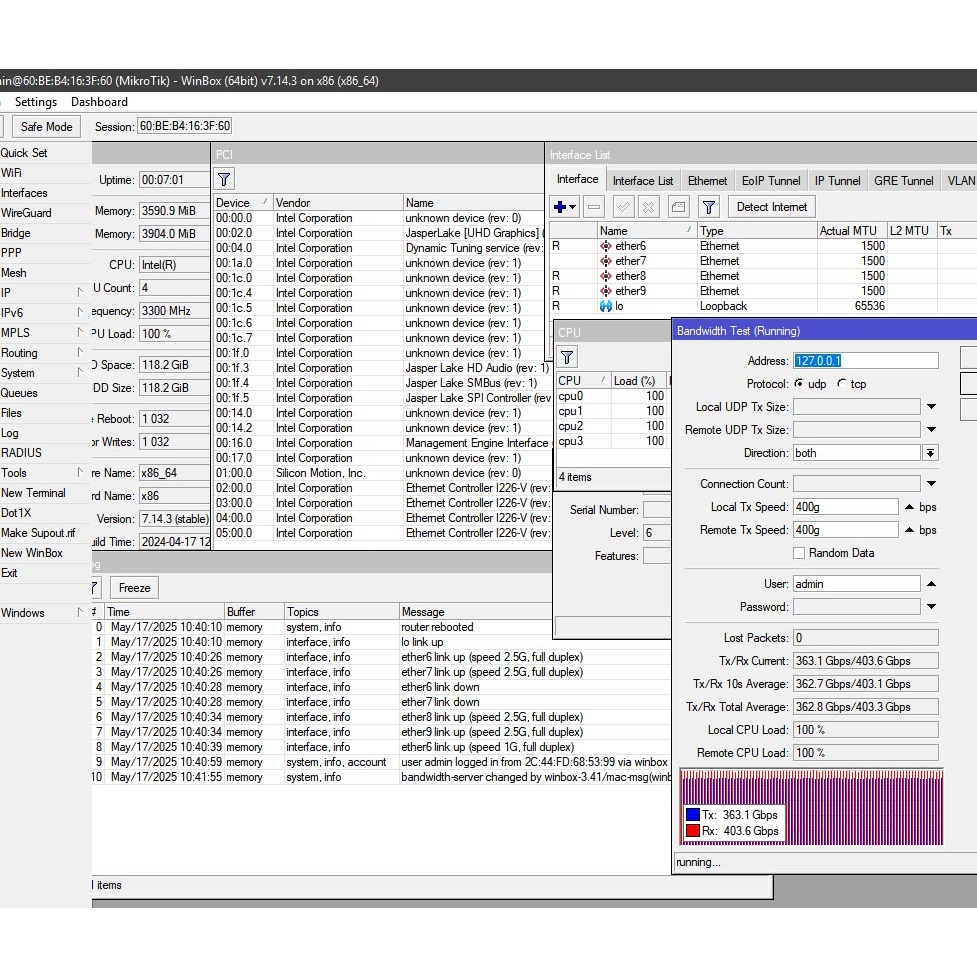Click the filter icon in the CPU panel
977x977 pixels.
566,357
